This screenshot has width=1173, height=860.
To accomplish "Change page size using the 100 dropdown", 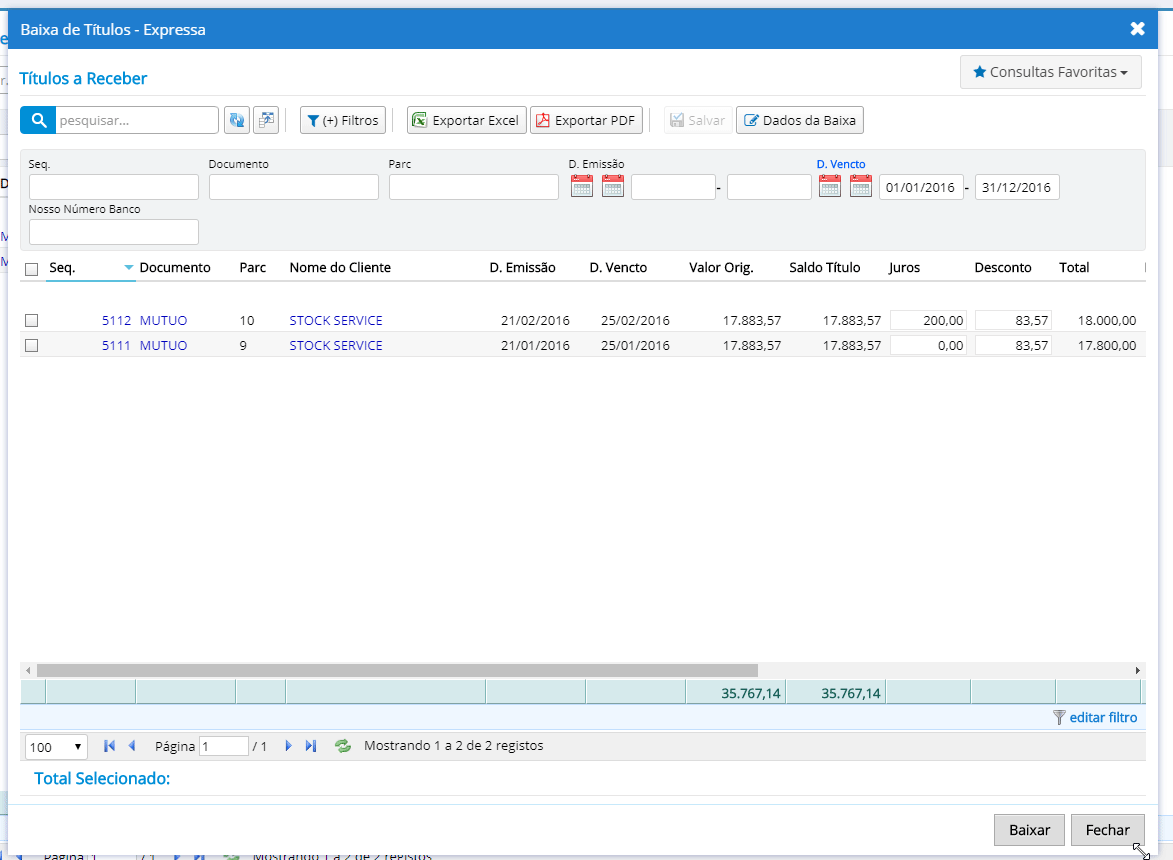I will [55, 745].
